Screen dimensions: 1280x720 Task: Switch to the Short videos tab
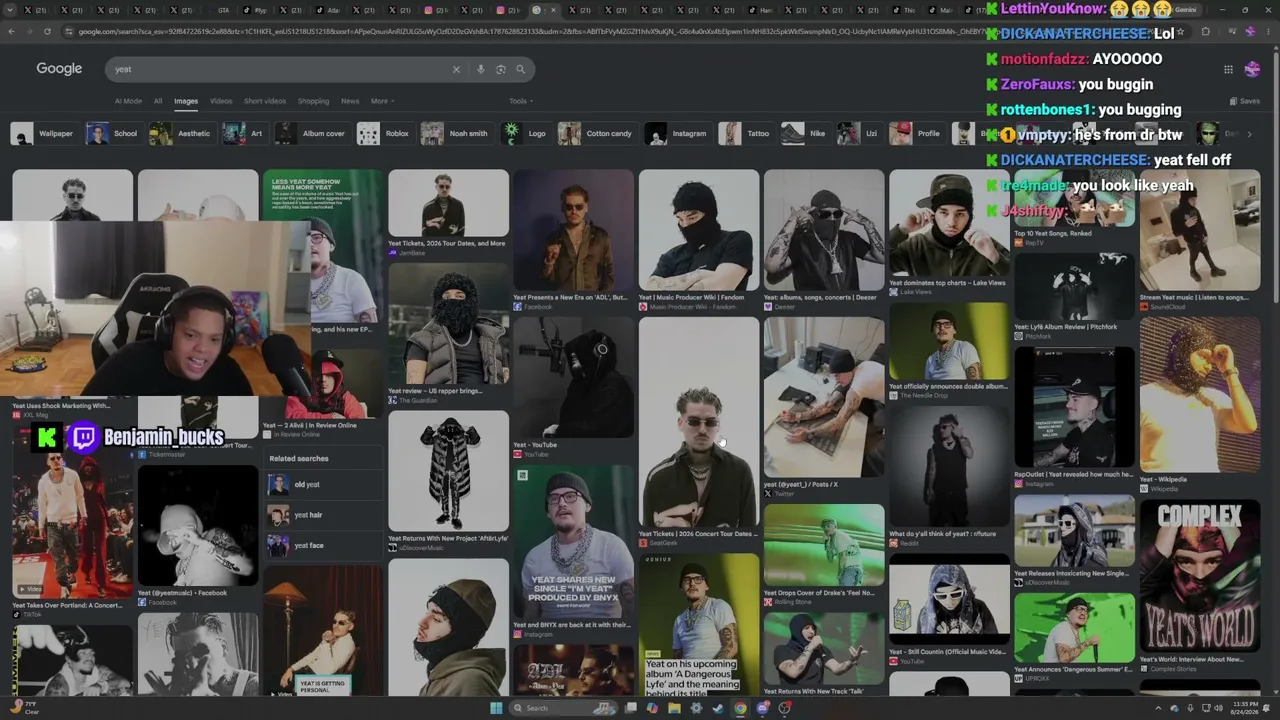pos(265,101)
